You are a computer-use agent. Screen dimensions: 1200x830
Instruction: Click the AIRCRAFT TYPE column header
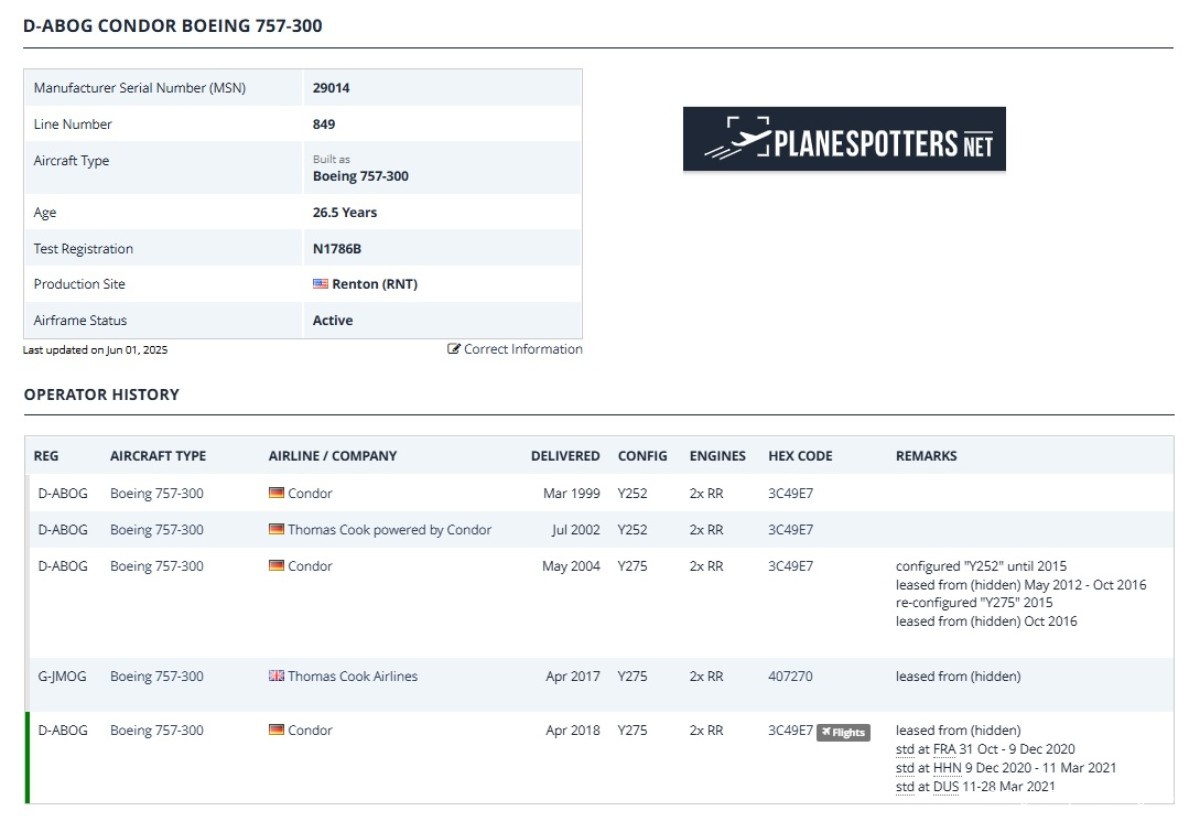158,456
